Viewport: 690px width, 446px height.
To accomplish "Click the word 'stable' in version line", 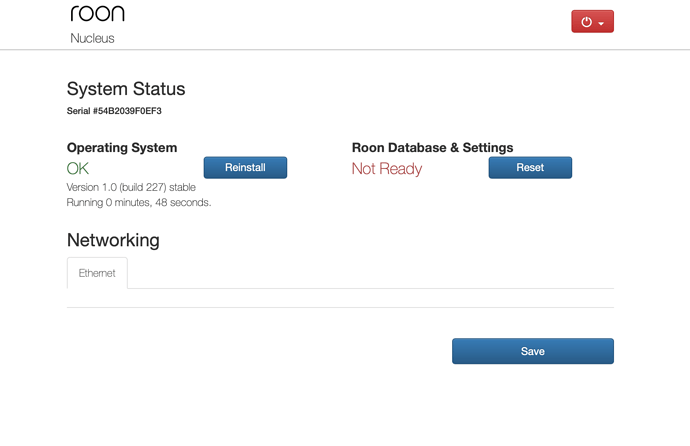I will [182, 187].
